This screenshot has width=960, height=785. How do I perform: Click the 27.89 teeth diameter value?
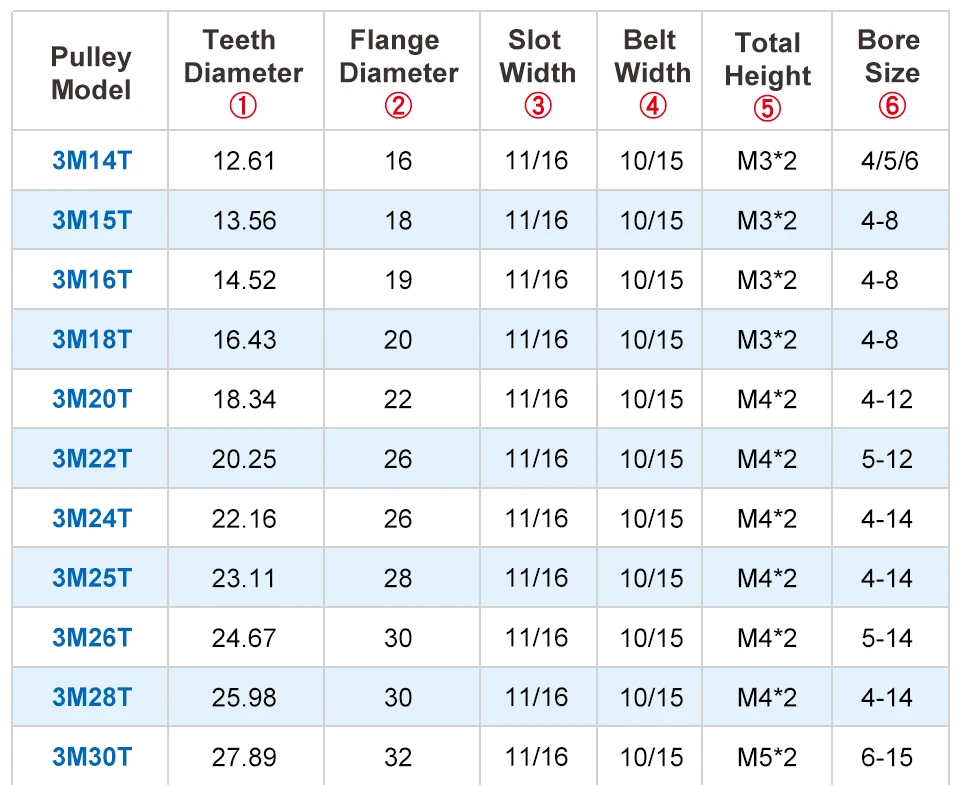[x=243, y=757]
